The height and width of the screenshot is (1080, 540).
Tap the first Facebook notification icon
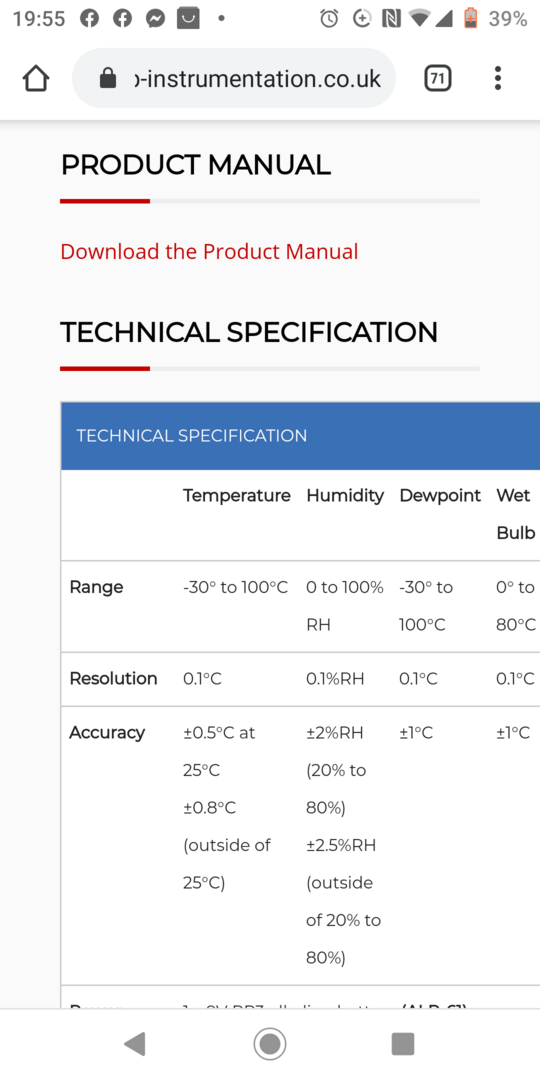click(x=90, y=19)
